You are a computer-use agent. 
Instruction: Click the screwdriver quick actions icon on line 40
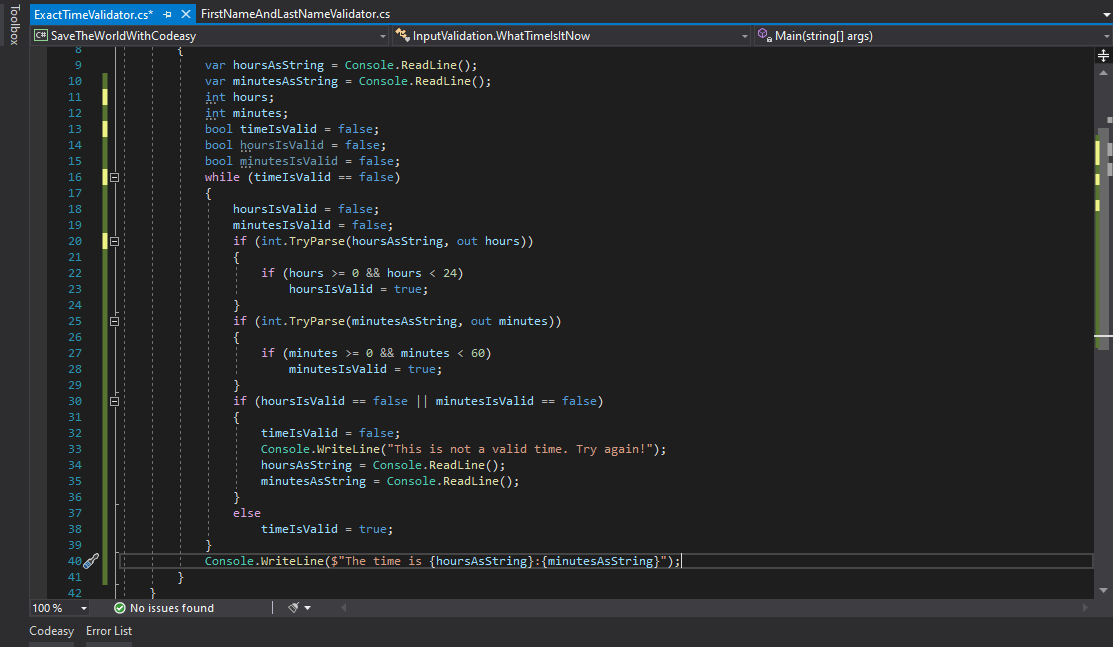point(91,561)
